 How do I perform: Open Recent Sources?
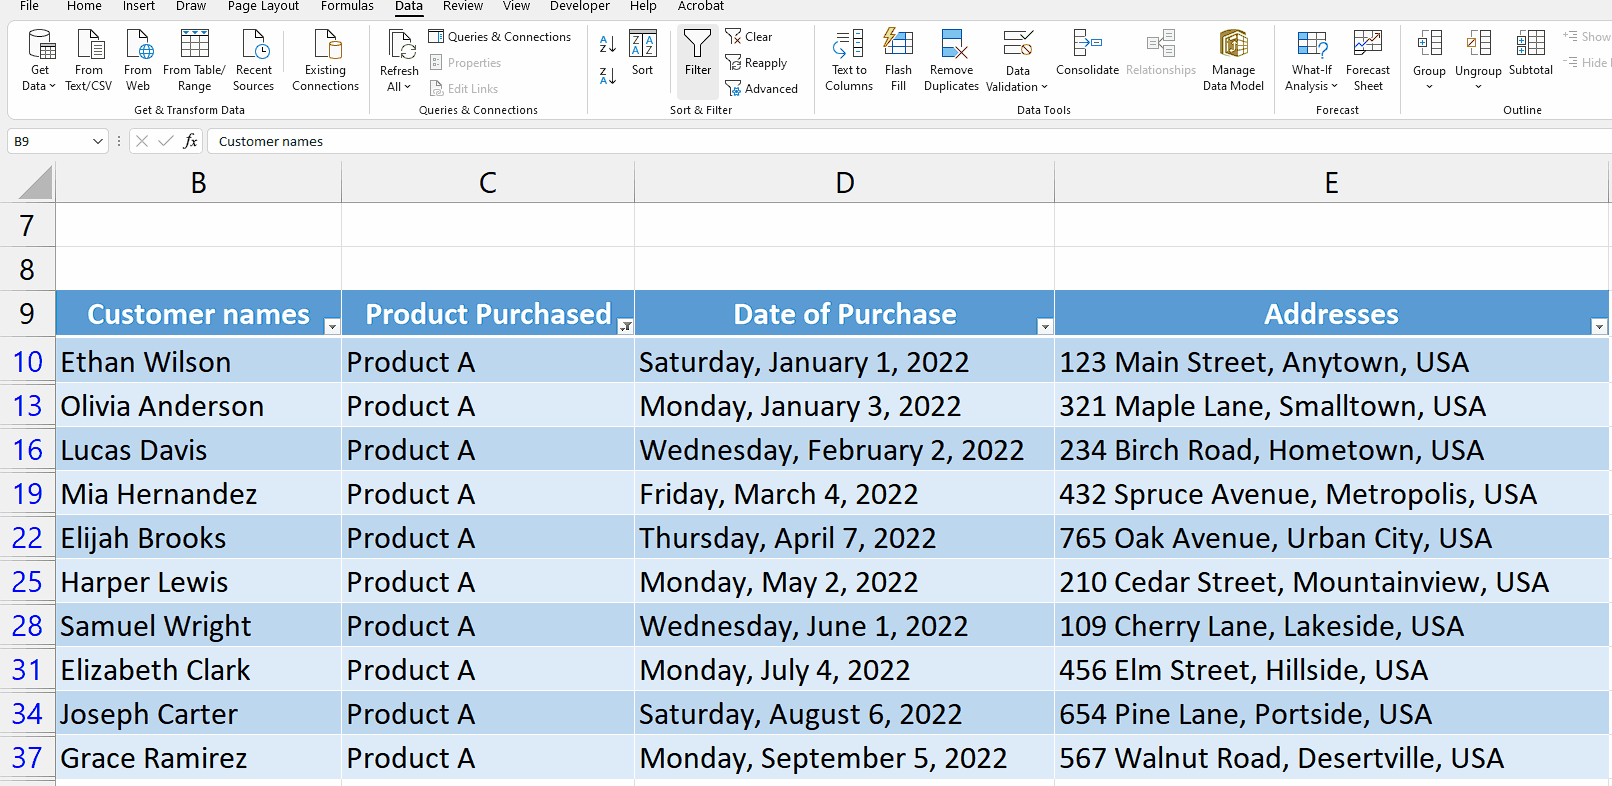pyautogui.click(x=254, y=60)
